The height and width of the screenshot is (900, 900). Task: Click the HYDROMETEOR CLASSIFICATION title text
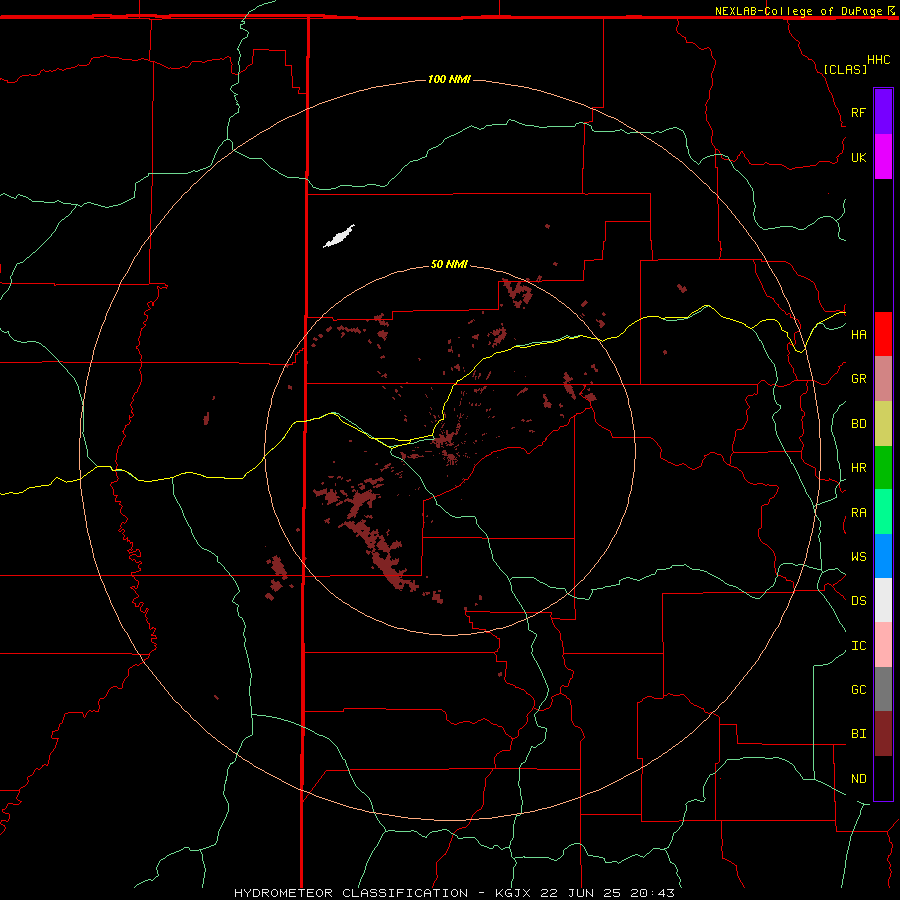[351, 893]
